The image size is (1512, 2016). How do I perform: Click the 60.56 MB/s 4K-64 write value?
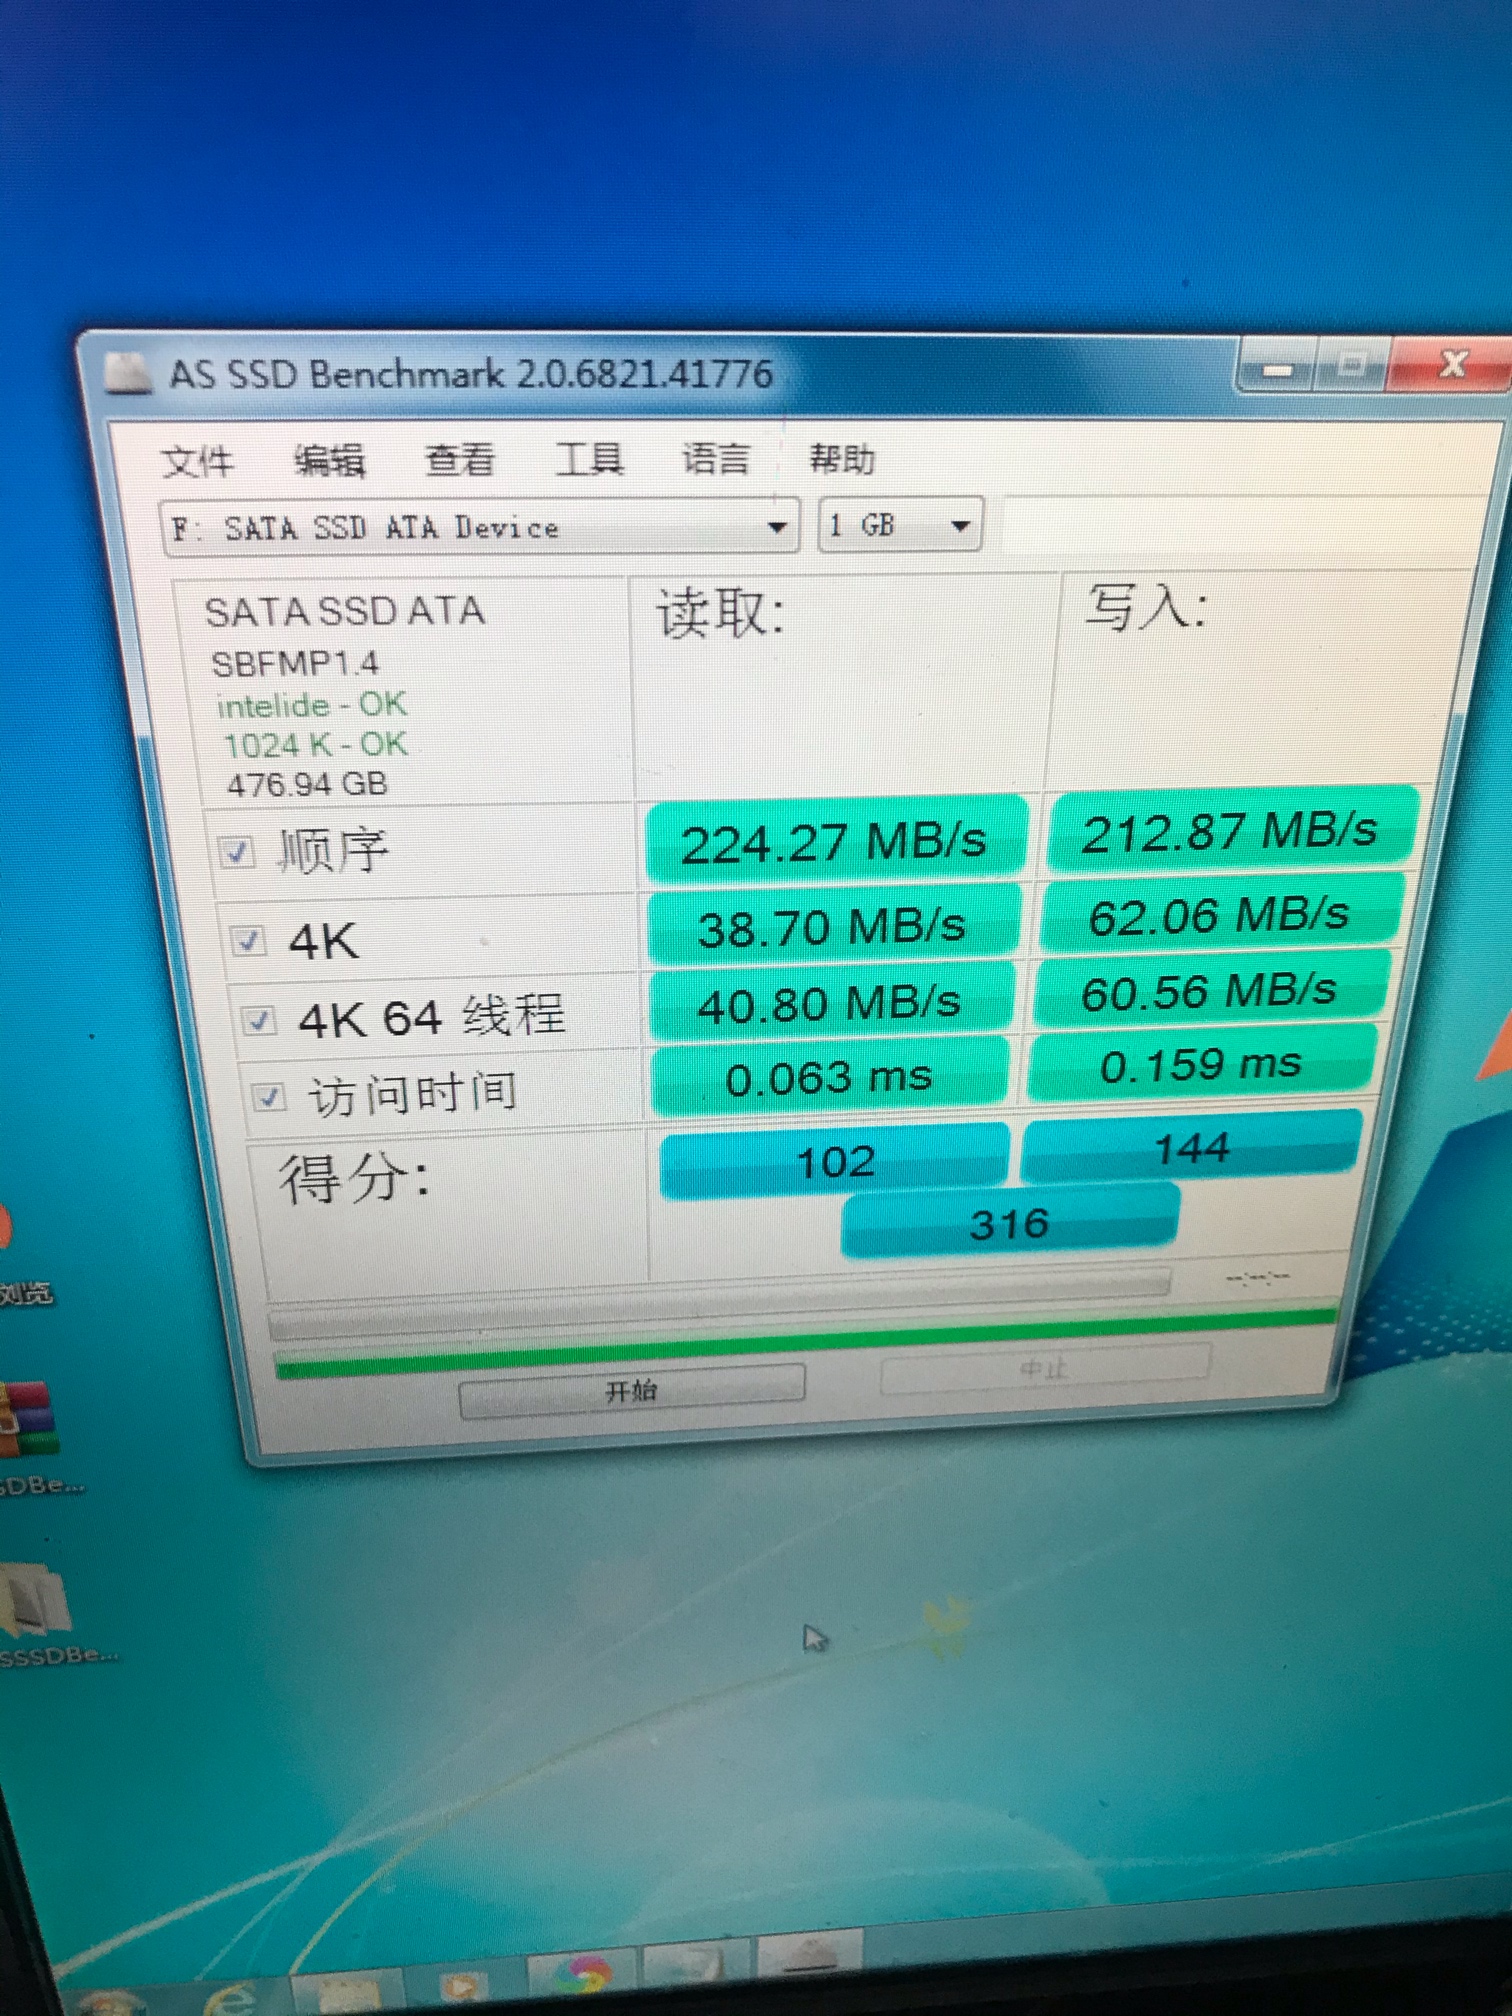click(x=1210, y=990)
